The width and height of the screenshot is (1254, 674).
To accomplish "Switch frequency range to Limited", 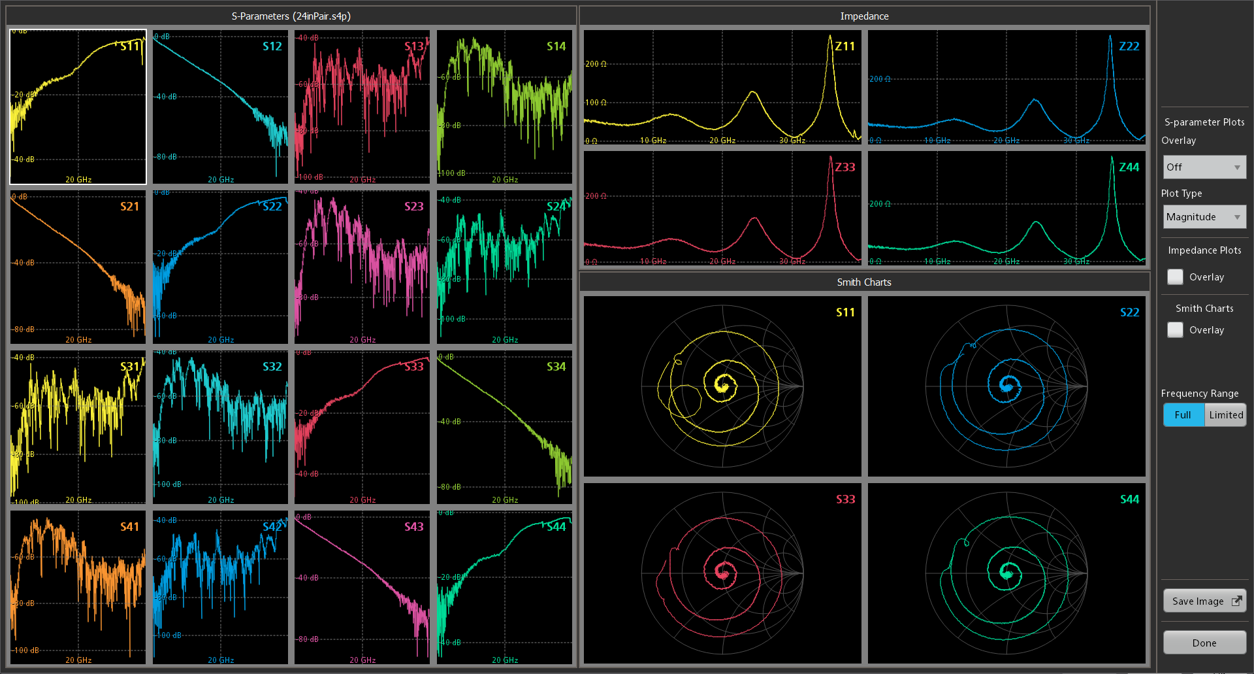I will (x=1226, y=415).
